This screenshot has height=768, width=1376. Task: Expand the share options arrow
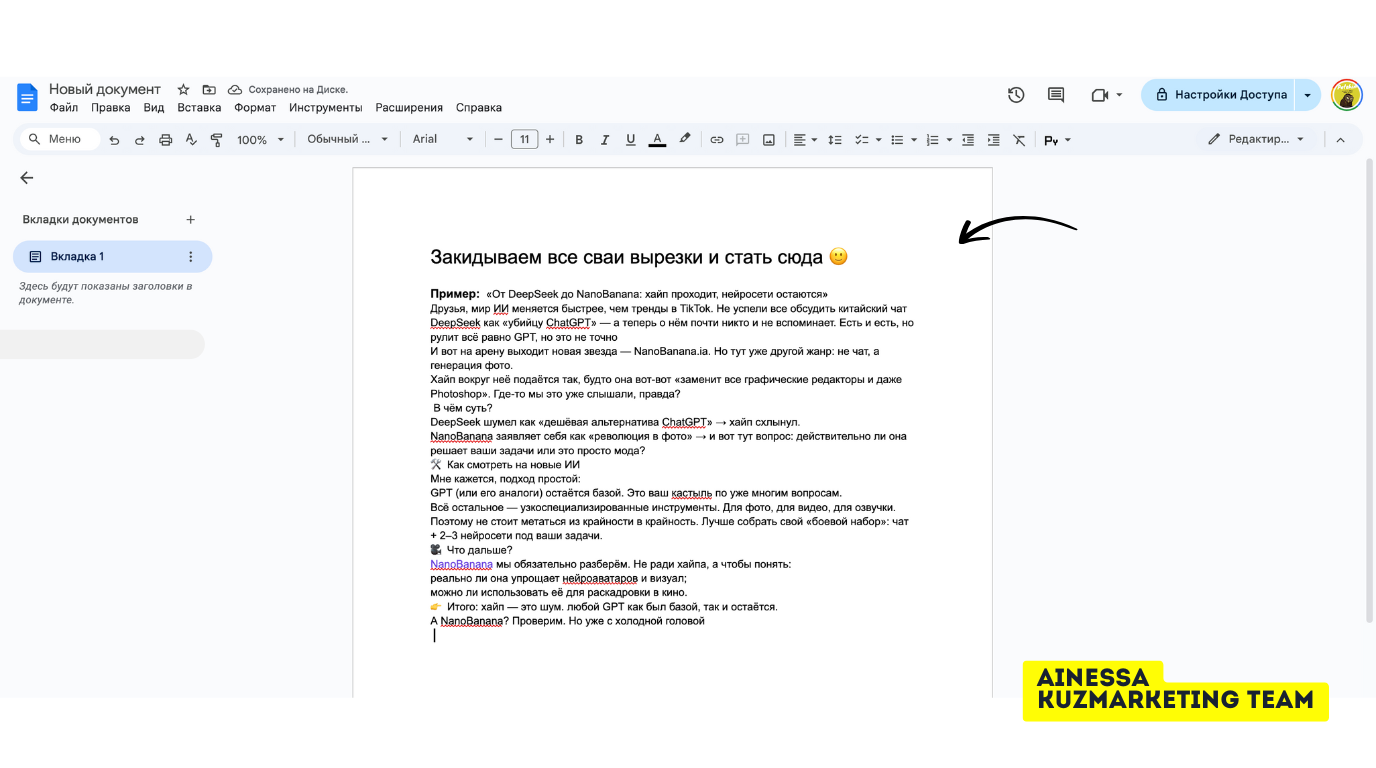click(x=1308, y=95)
